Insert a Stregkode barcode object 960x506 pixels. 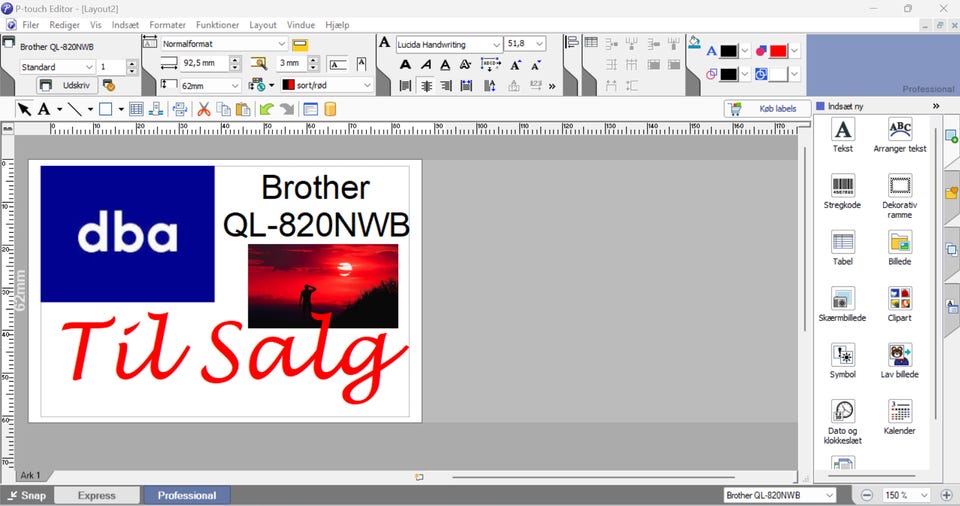(x=842, y=192)
